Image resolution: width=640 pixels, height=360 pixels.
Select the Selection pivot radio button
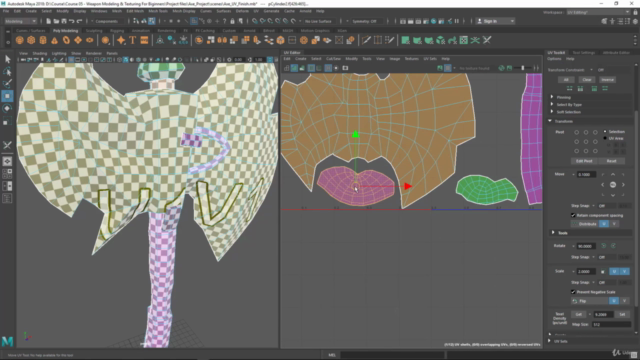605,132
